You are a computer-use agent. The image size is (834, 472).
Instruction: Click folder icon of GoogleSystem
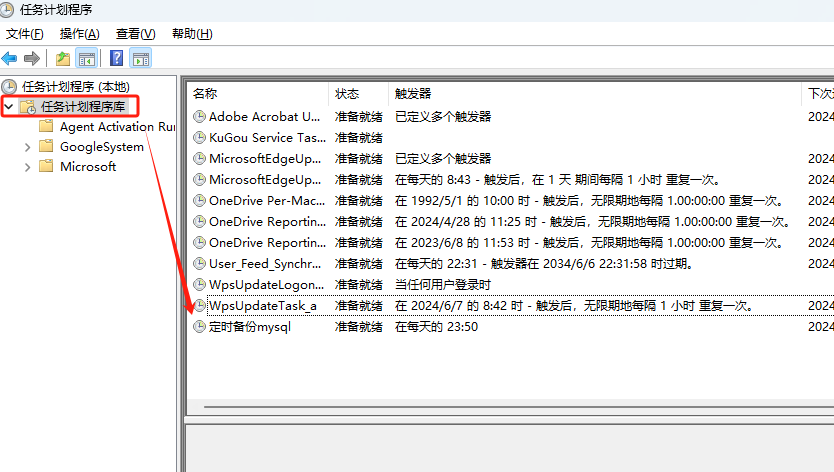point(46,146)
